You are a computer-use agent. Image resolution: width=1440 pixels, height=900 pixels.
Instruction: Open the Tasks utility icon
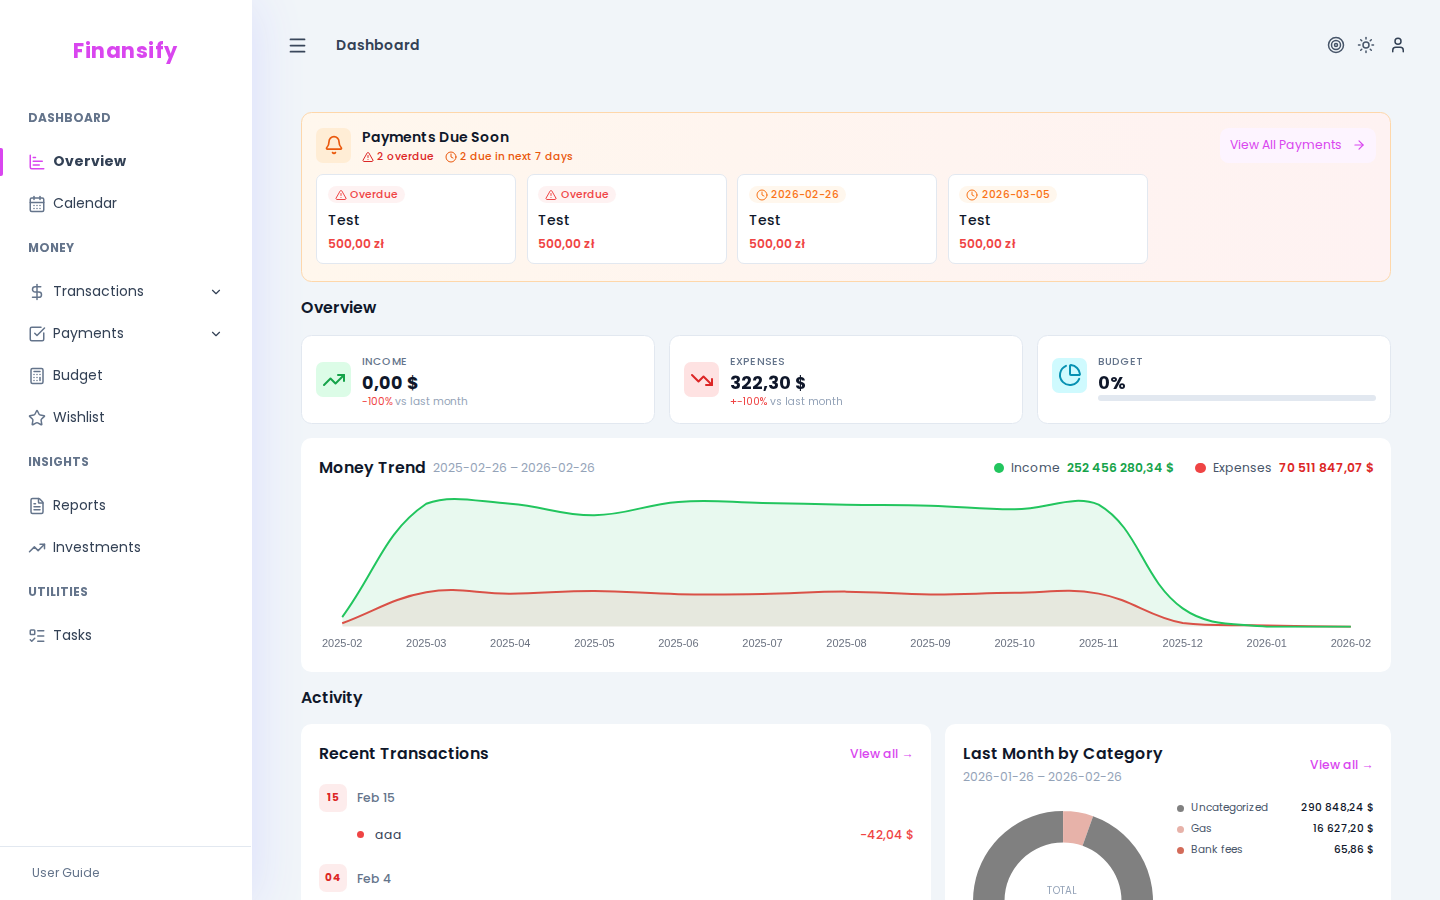coord(35,635)
